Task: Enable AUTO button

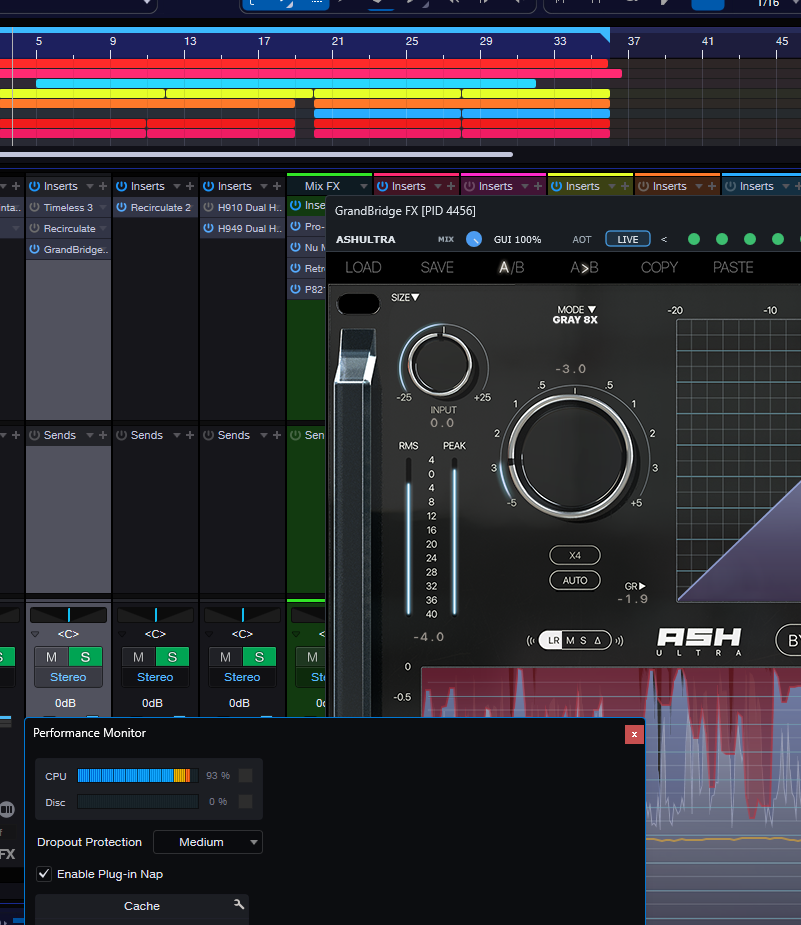Action: pyautogui.click(x=575, y=580)
